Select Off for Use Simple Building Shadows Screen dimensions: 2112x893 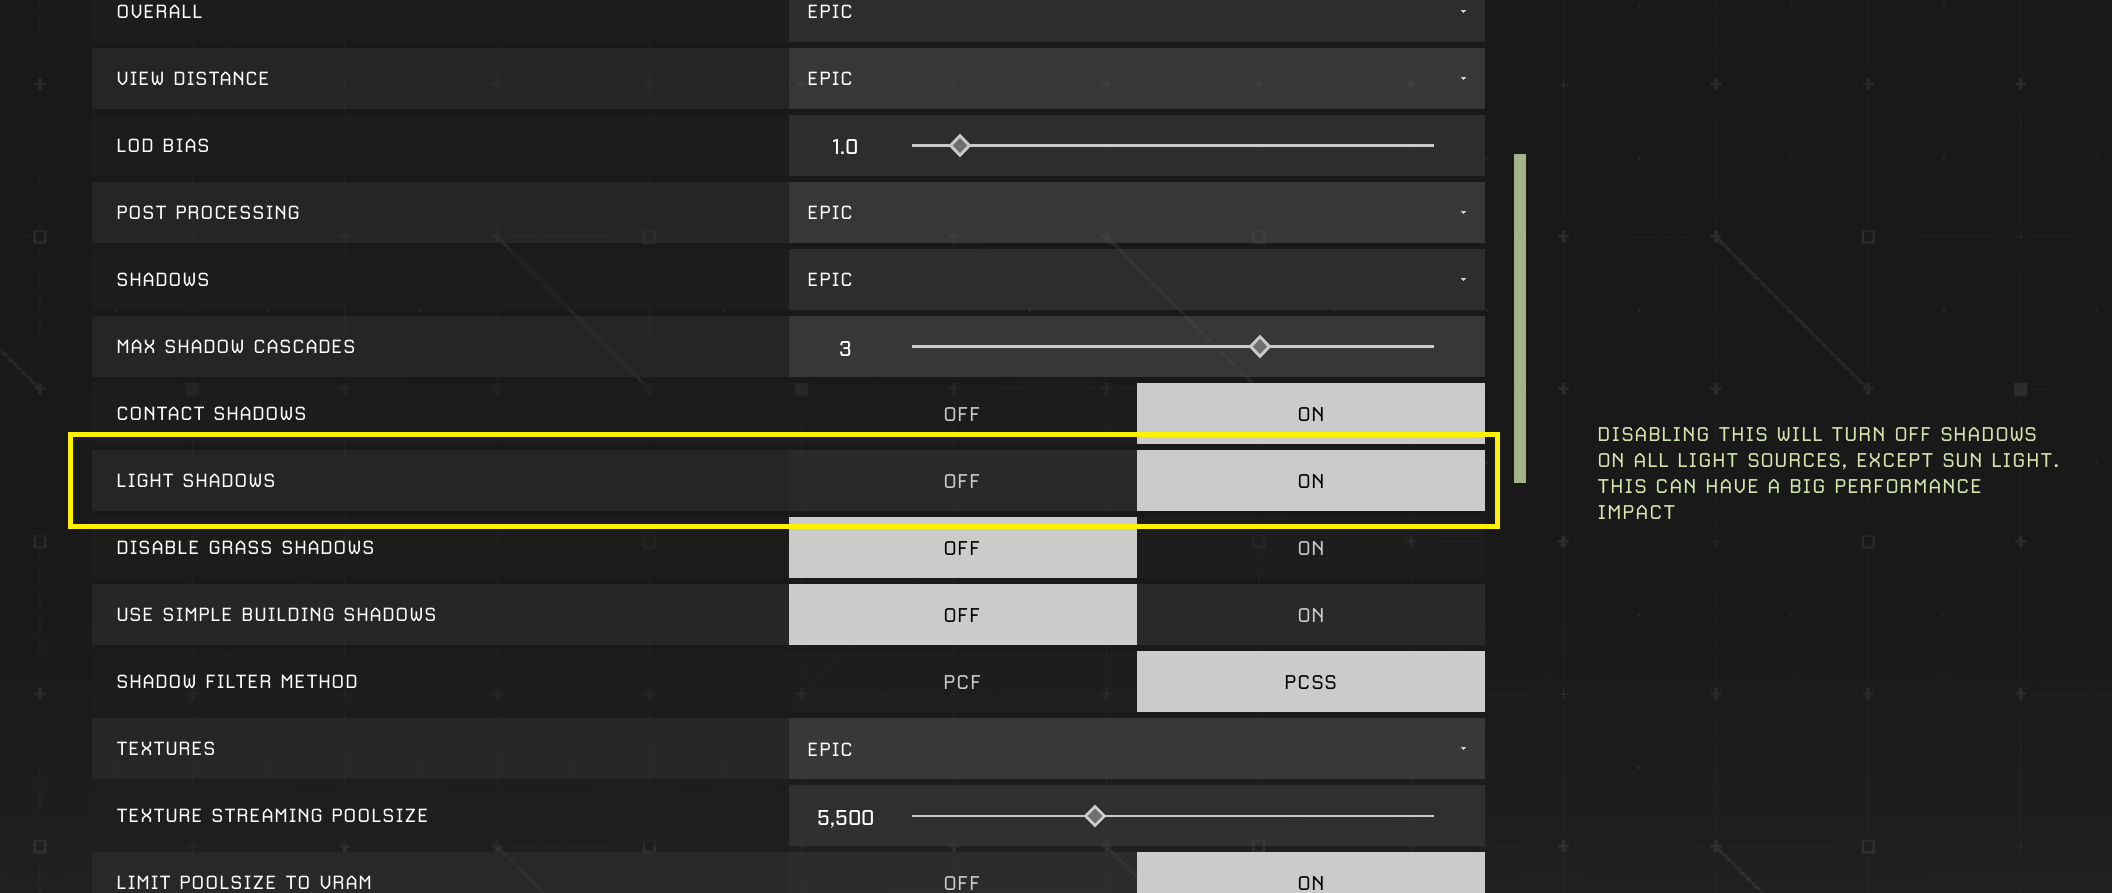pyautogui.click(x=962, y=615)
